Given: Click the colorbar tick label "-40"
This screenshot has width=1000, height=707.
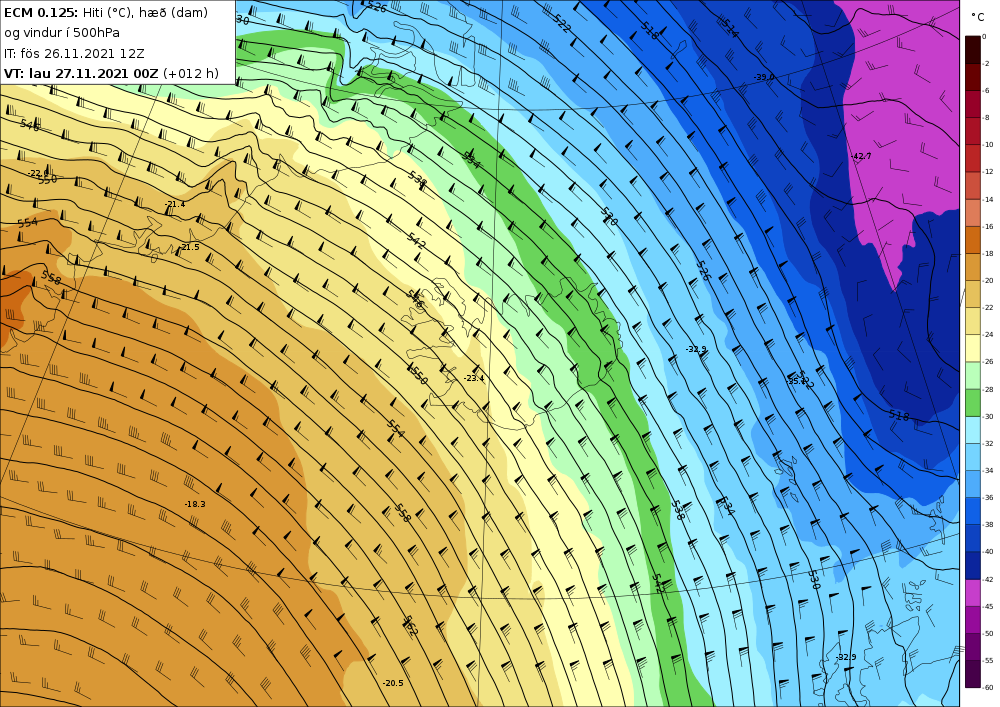Looking at the screenshot, I should tap(989, 552).
